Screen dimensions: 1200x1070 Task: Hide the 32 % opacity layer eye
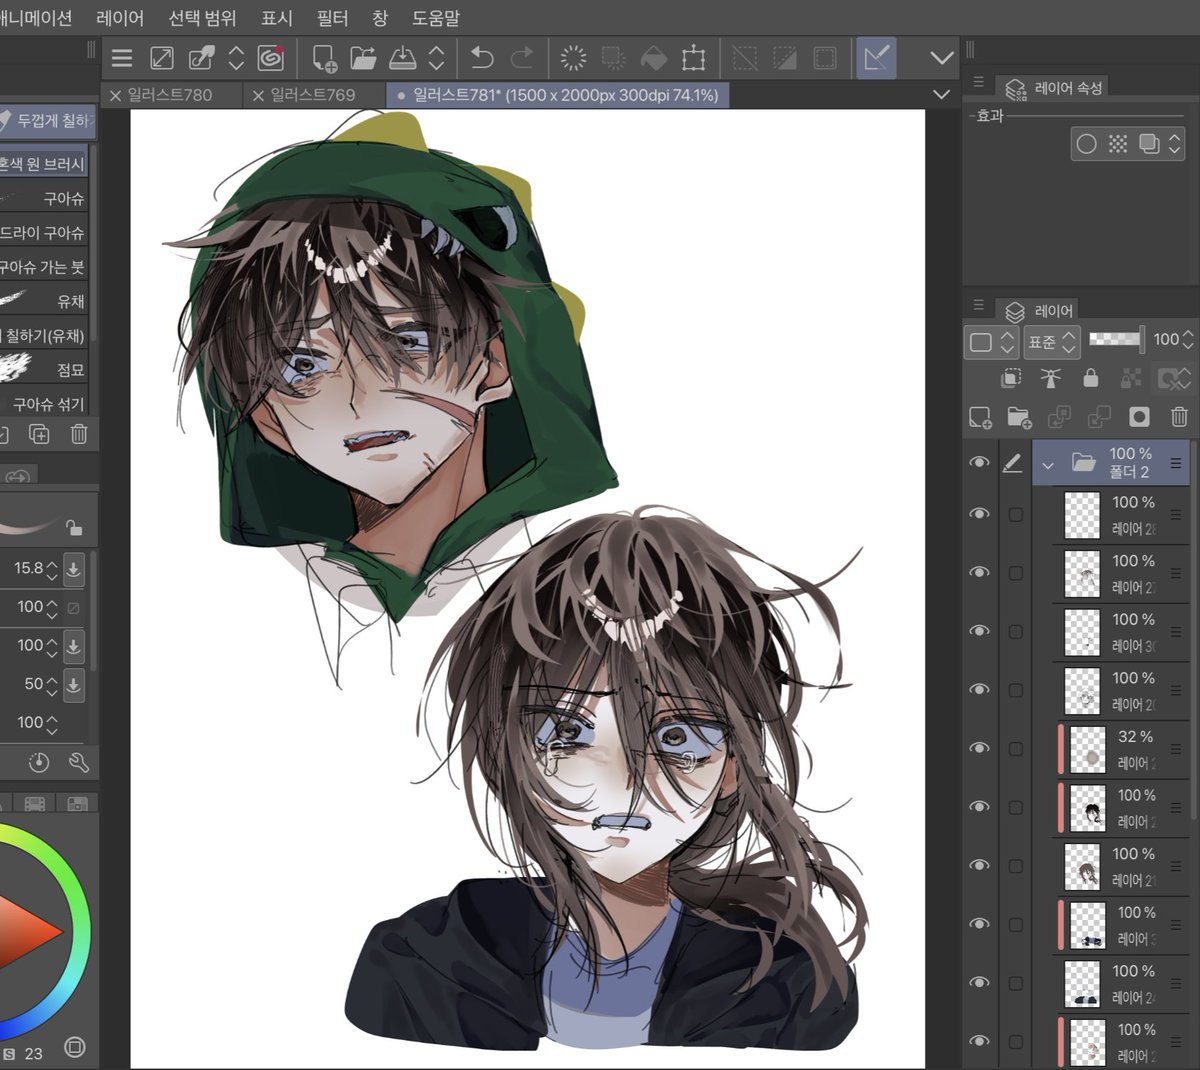pyautogui.click(x=980, y=748)
